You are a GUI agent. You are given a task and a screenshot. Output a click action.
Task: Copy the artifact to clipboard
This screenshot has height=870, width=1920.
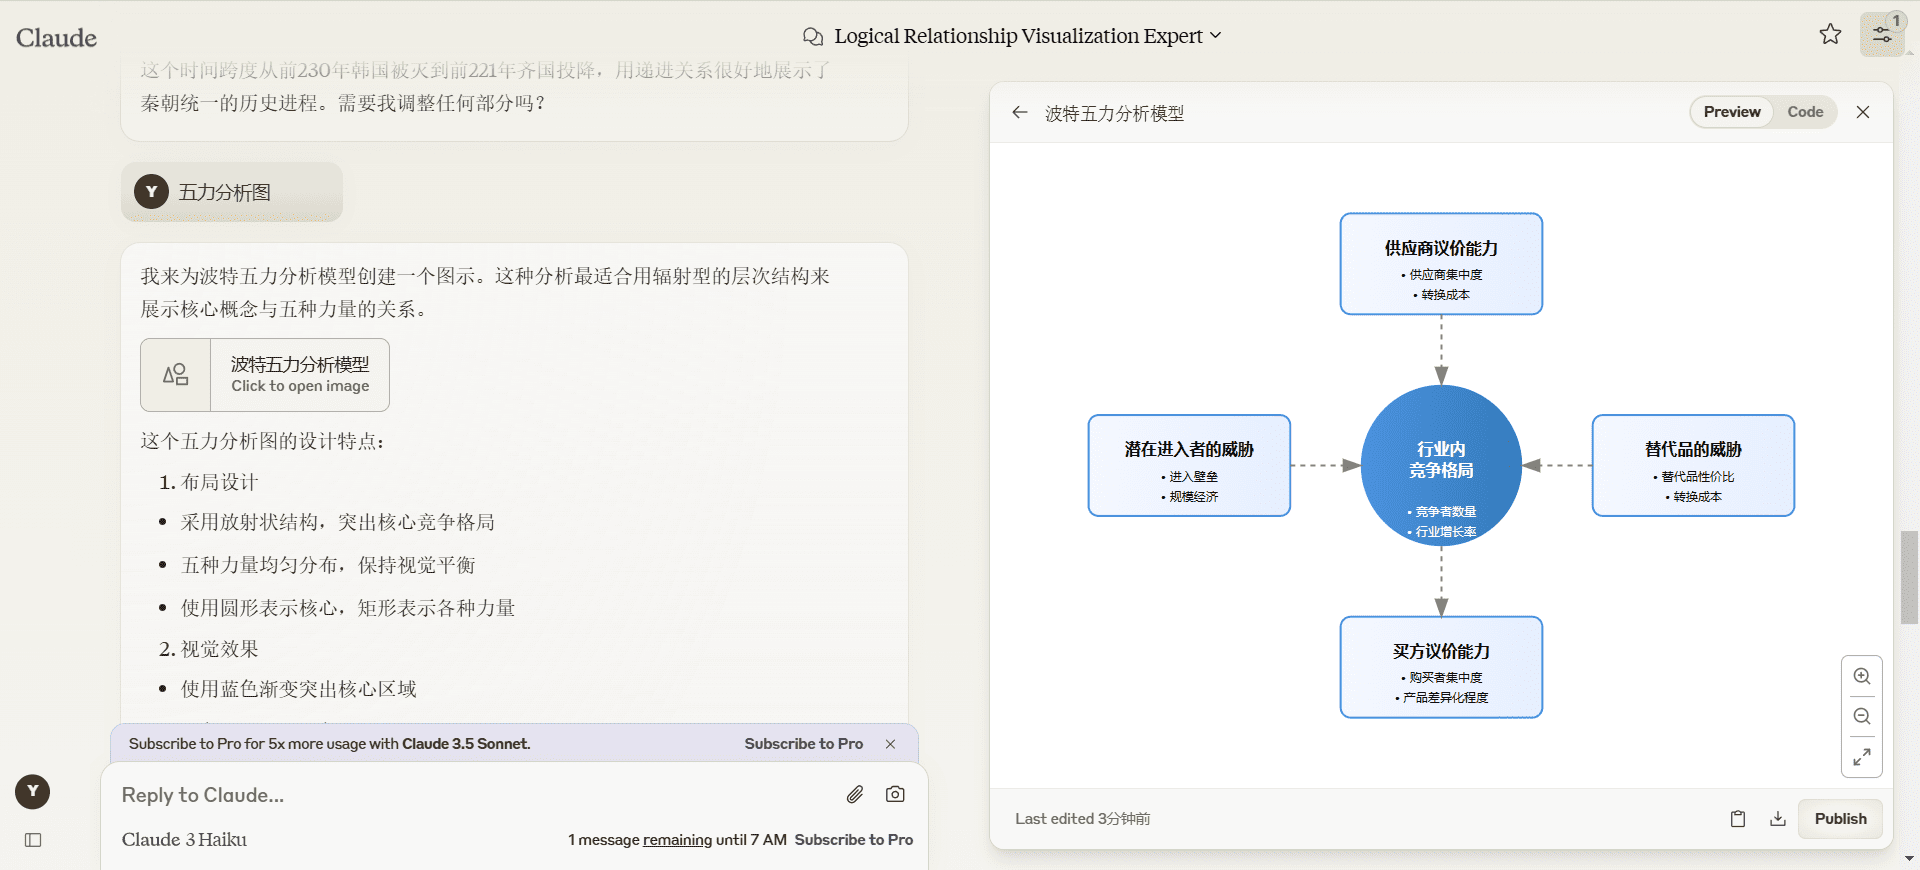click(x=1738, y=819)
